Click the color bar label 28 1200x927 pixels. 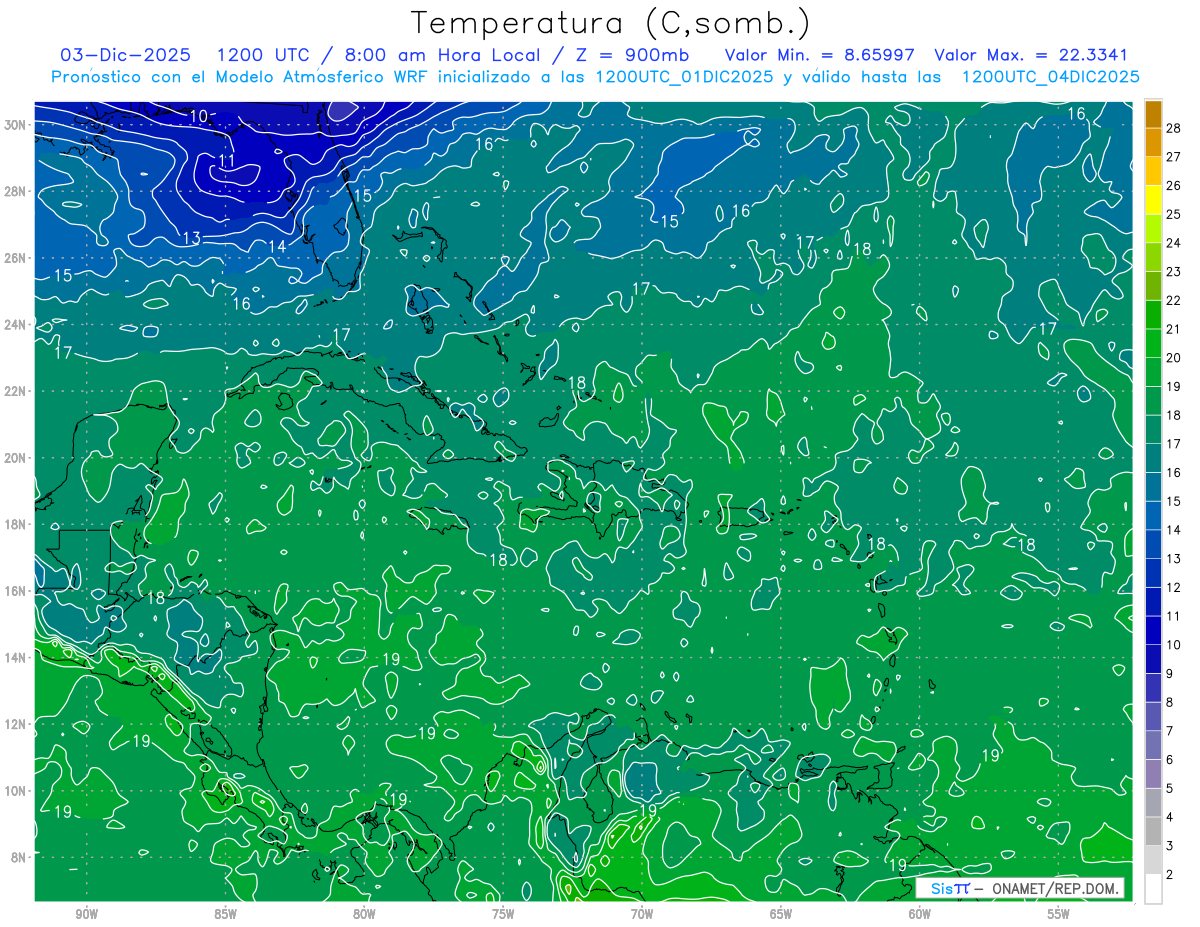click(1174, 127)
